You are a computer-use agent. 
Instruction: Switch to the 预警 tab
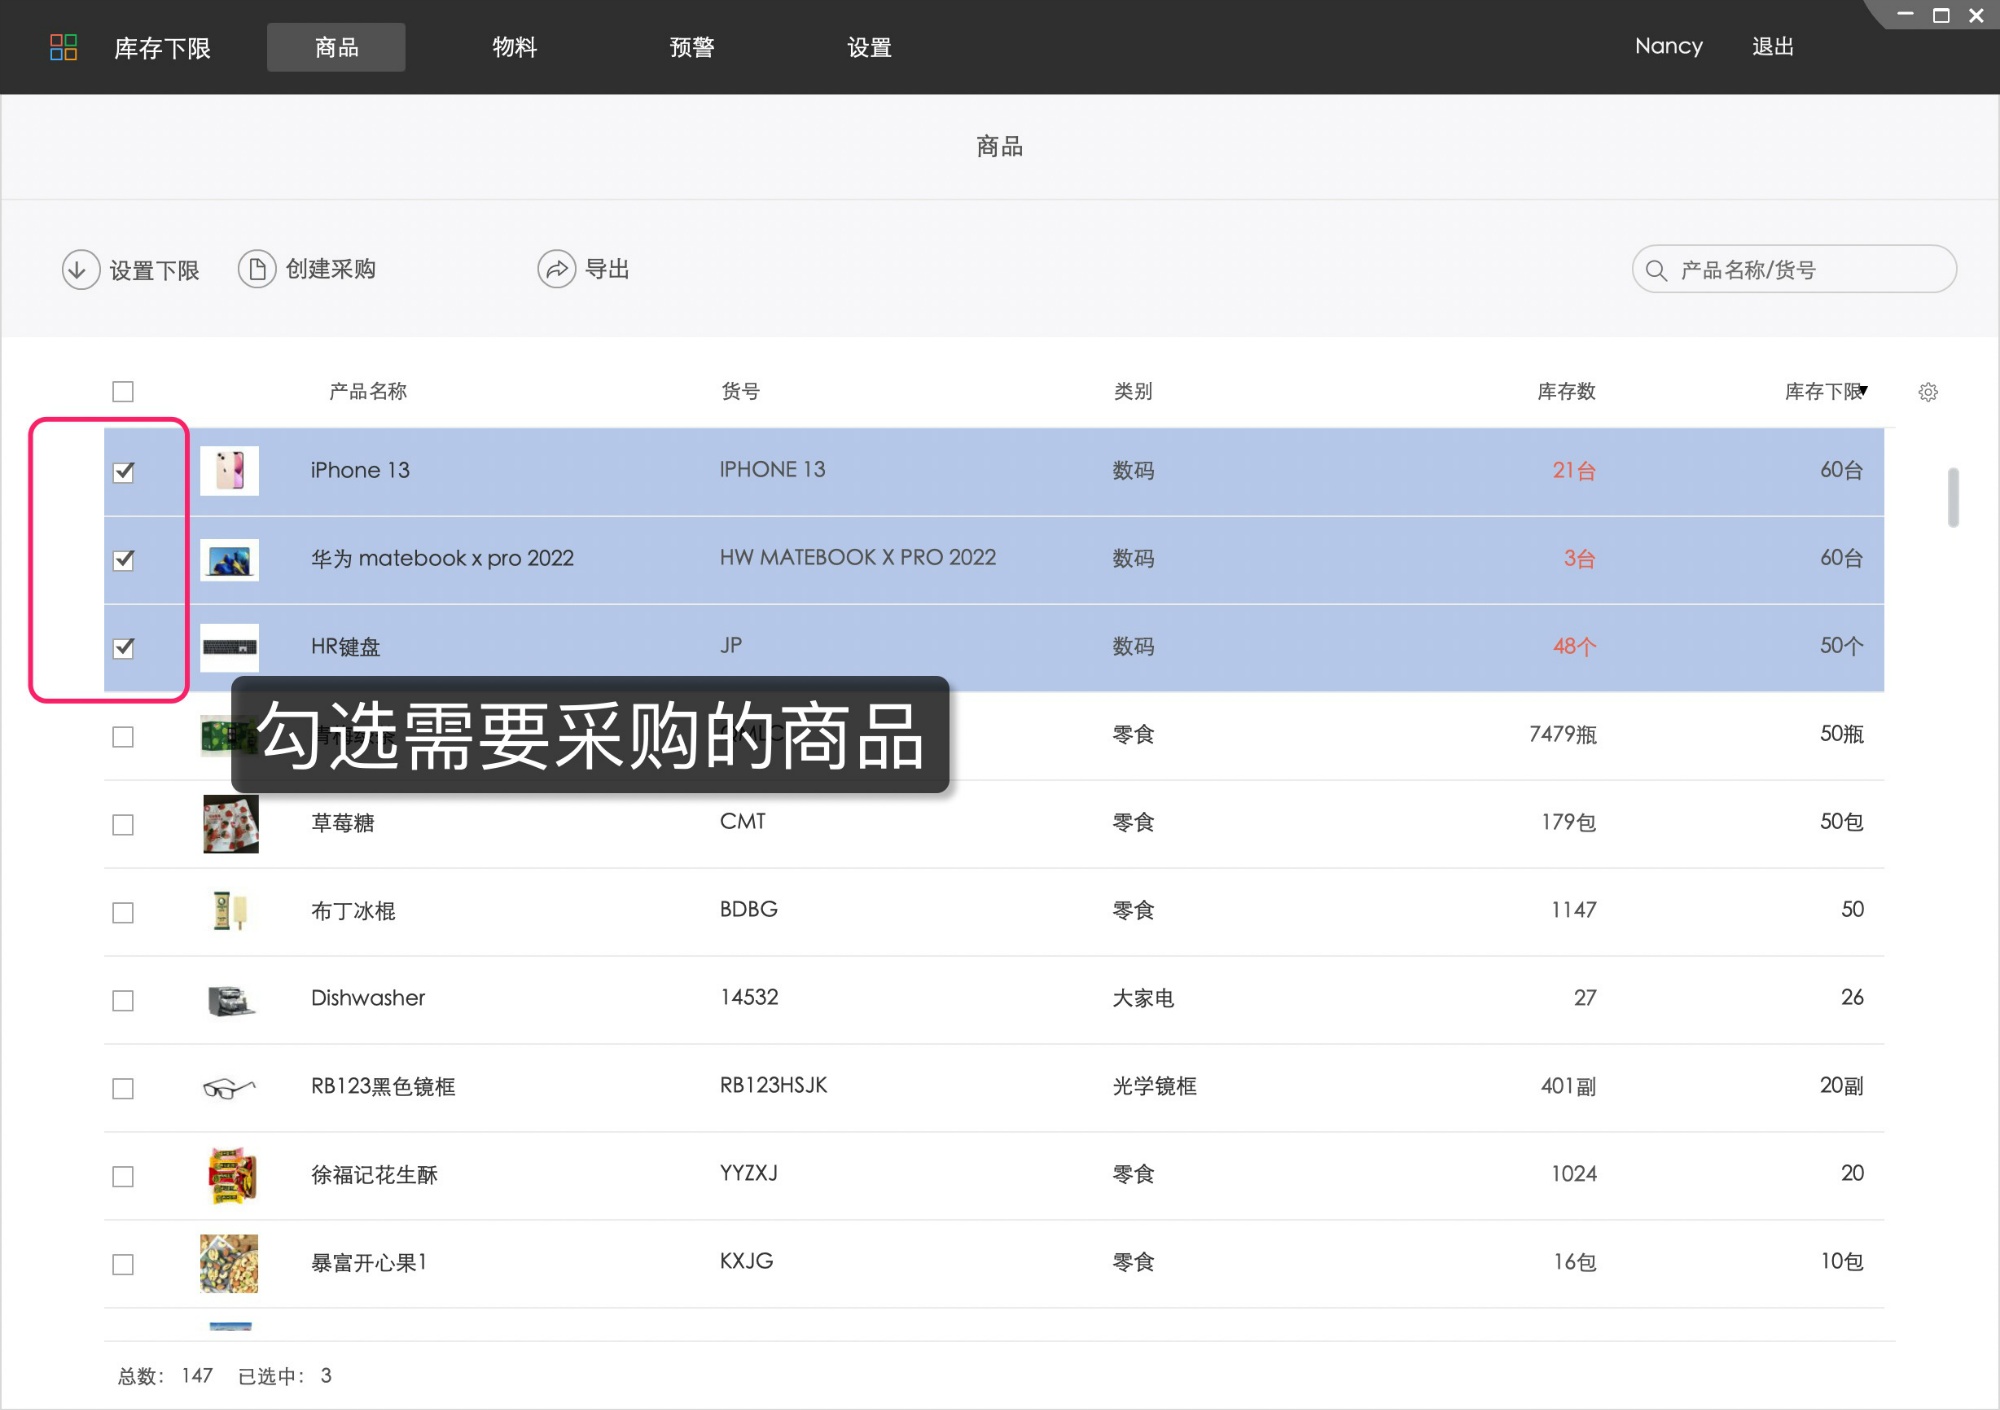click(x=690, y=47)
